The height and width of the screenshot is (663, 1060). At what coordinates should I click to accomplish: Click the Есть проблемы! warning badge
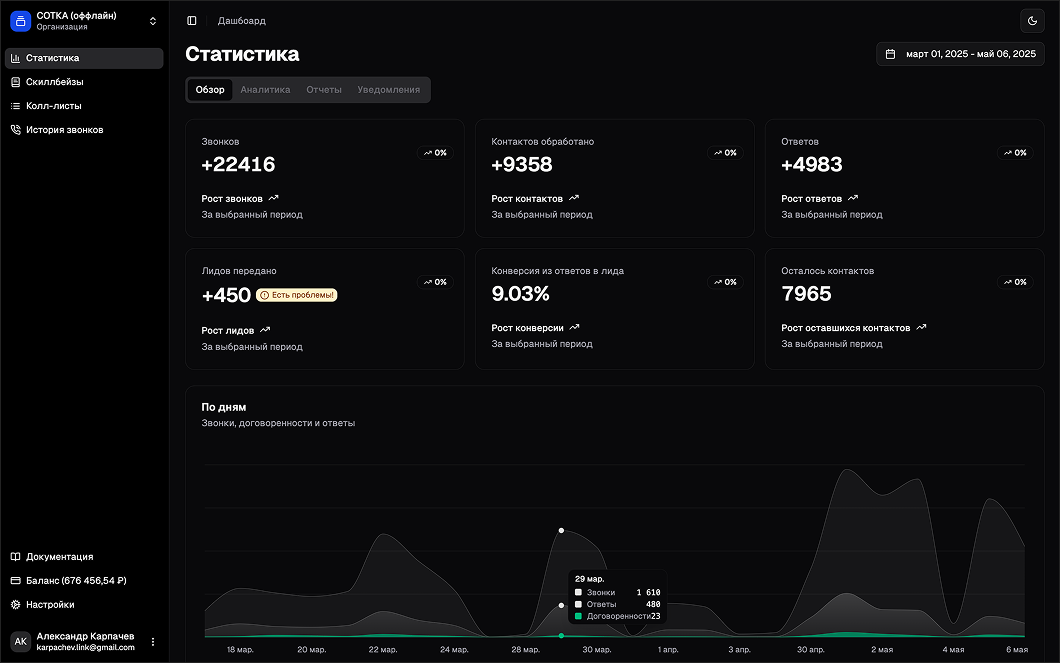click(297, 295)
